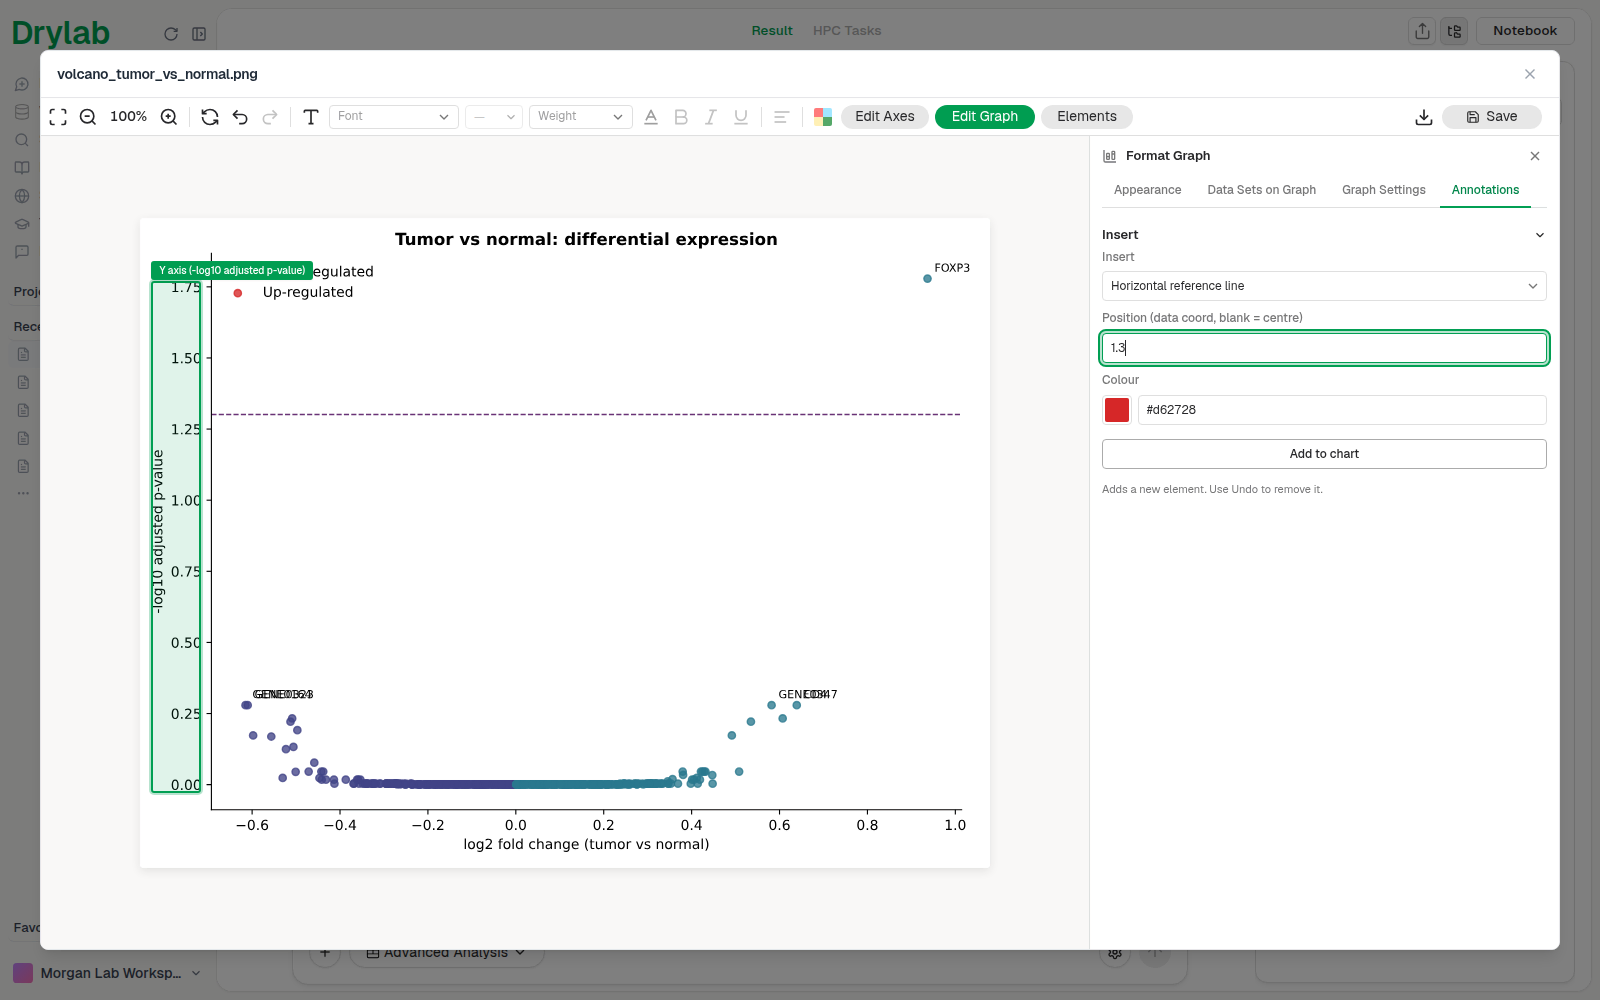1600x1000 pixels.
Task: Click the #d62728 colour hex field
Action: coord(1342,410)
